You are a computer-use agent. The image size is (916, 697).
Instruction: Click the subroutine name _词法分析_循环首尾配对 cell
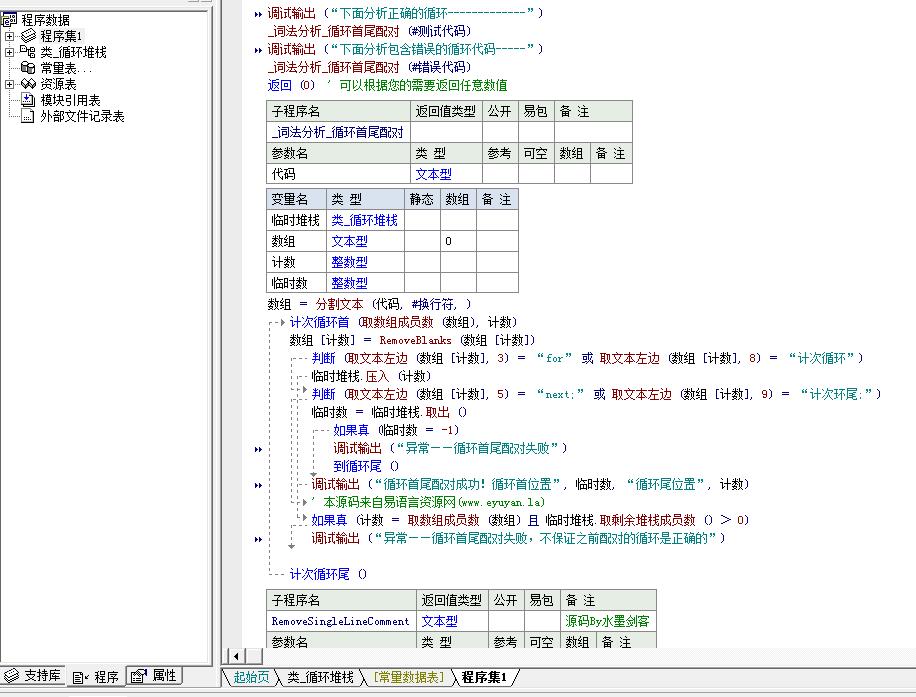tap(338, 132)
